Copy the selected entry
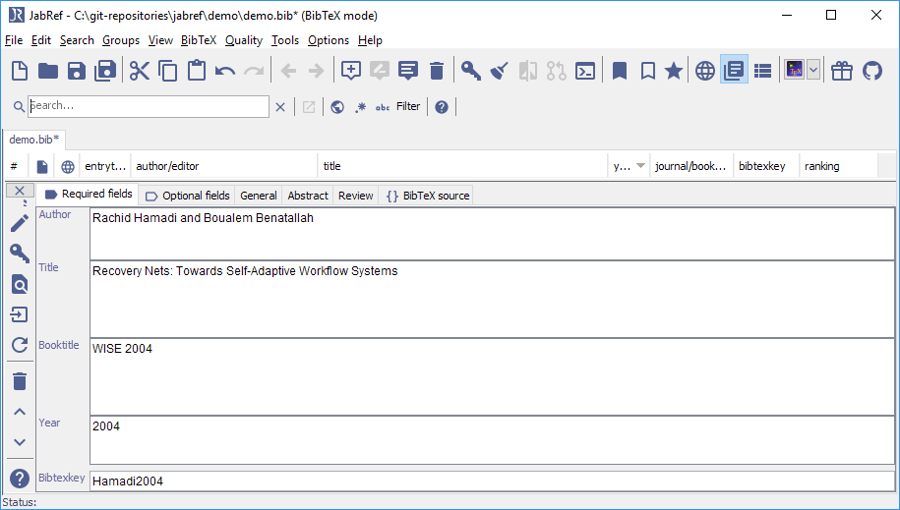The height and width of the screenshot is (510, 900). [x=168, y=71]
